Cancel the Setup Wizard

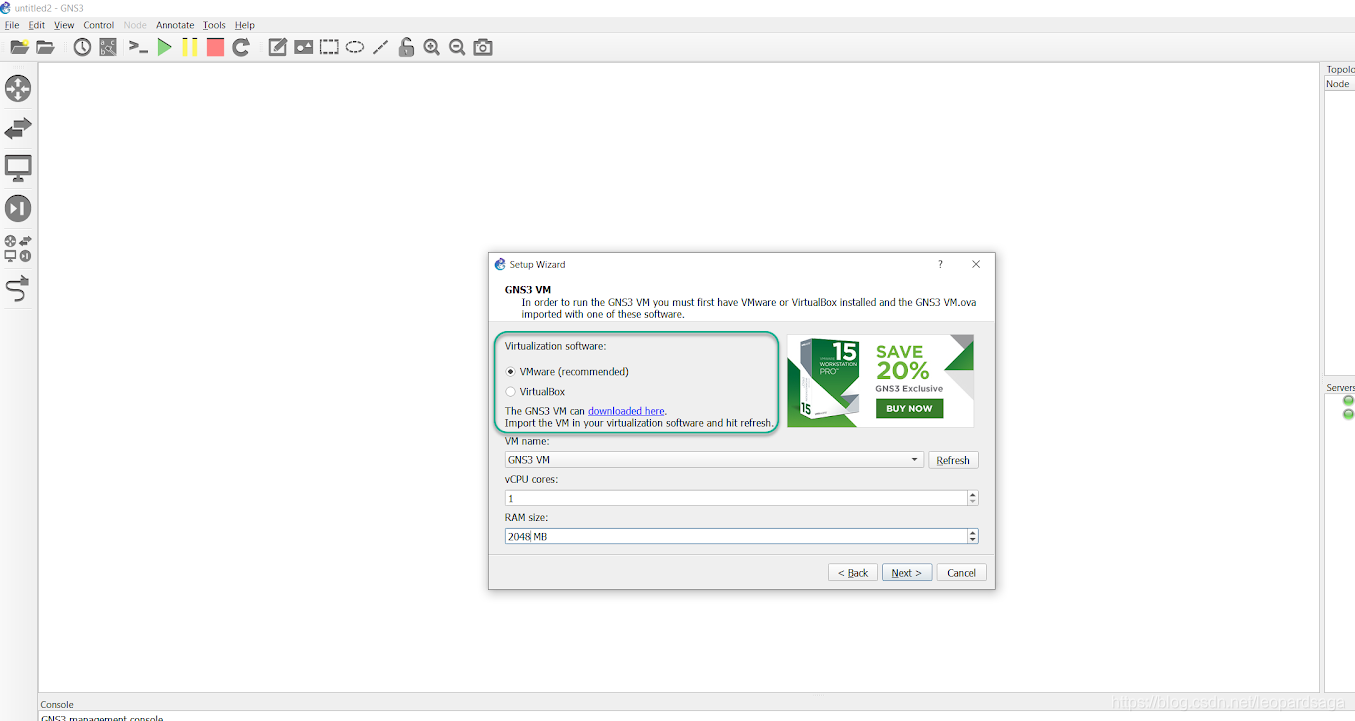[x=962, y=573]
